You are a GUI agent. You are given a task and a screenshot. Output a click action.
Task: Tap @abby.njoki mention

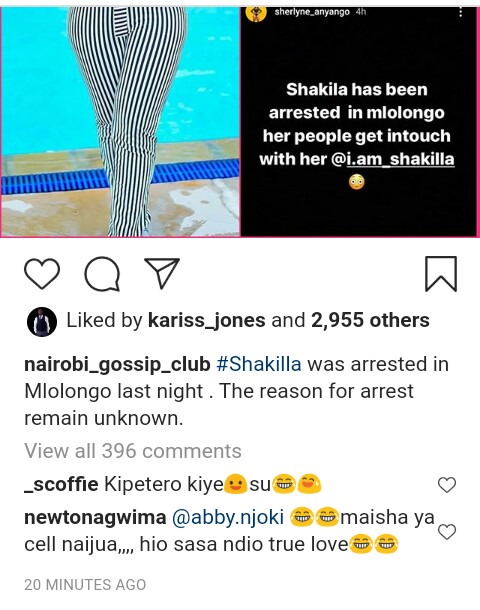click(x=228, y=518)
